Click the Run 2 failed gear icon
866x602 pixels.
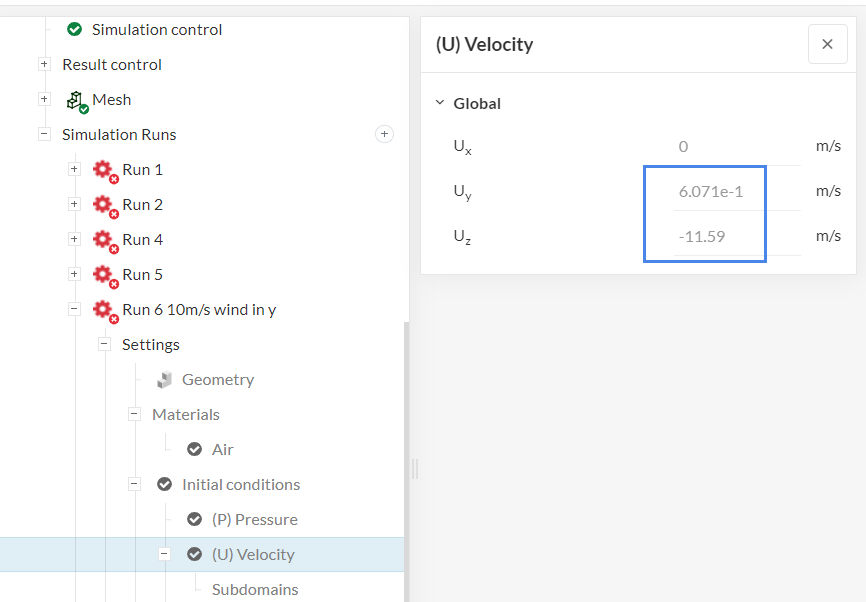[x=104, y=205]
